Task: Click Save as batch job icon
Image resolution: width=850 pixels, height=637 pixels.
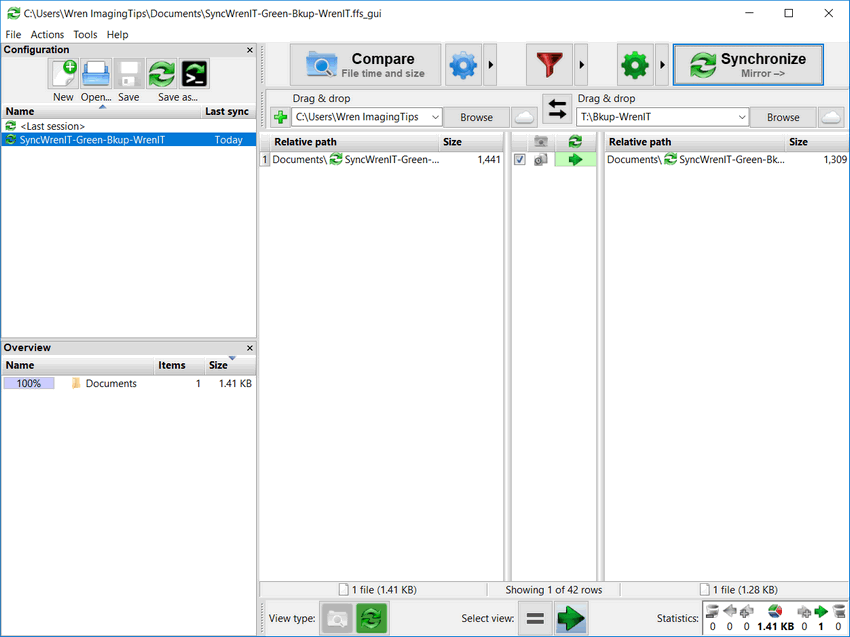Action: coord(195,75)
